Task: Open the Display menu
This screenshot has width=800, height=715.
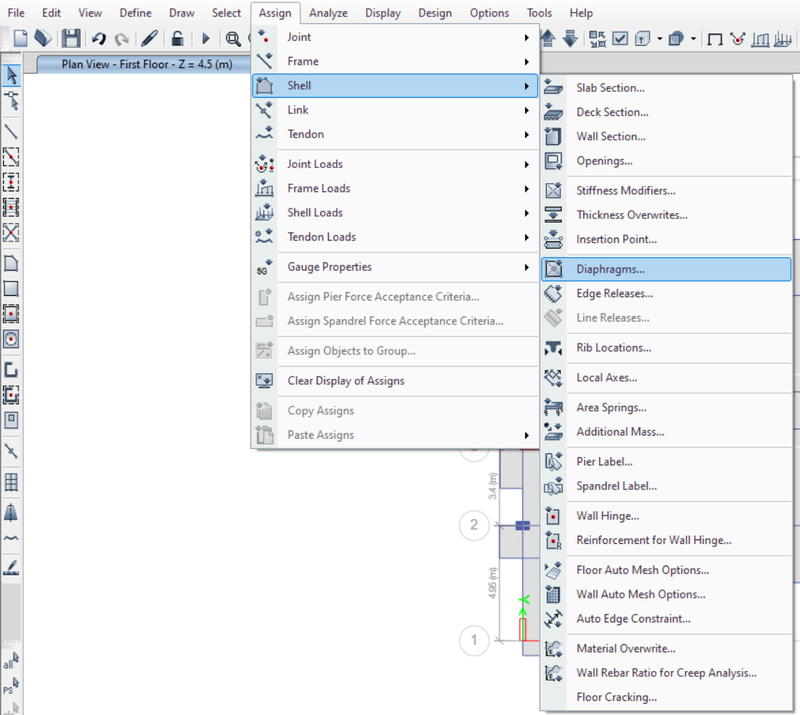Action: [x=383, y=13]
